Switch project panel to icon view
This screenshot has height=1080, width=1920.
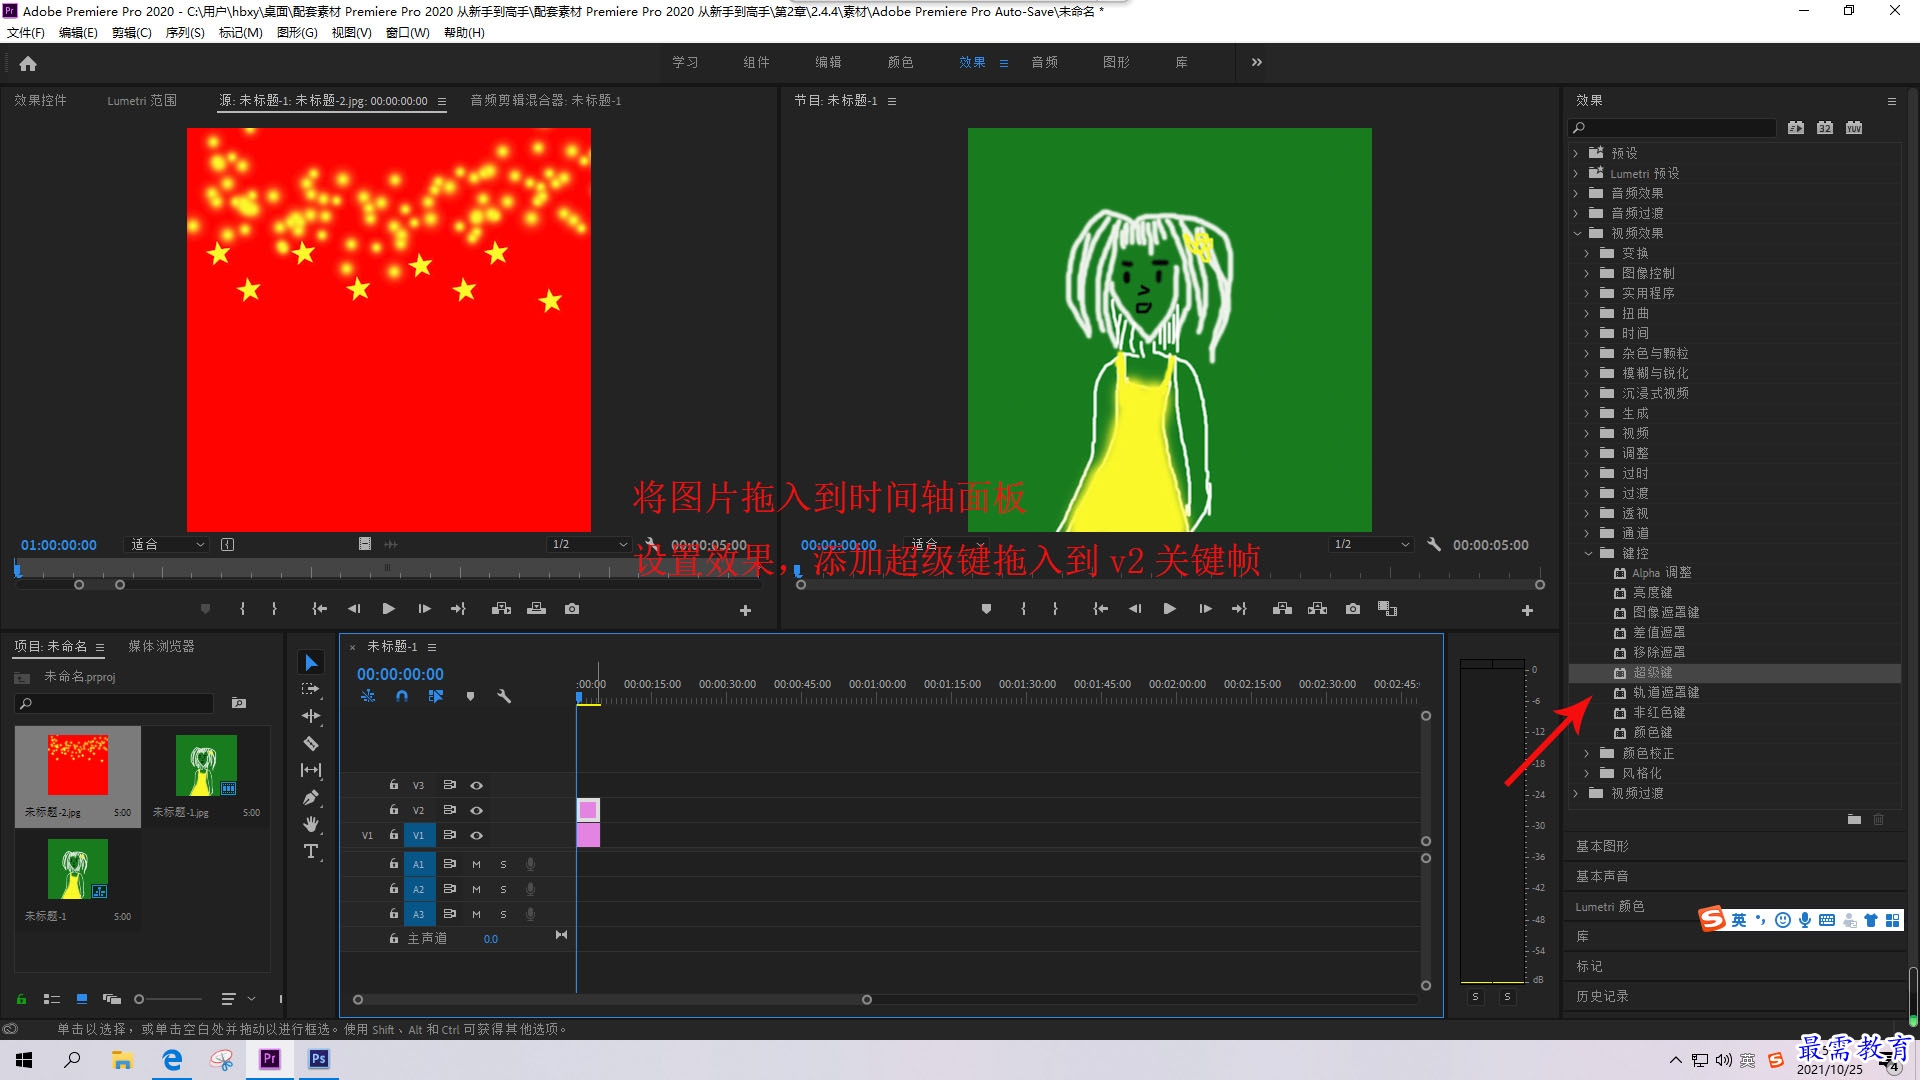point(82,998)
